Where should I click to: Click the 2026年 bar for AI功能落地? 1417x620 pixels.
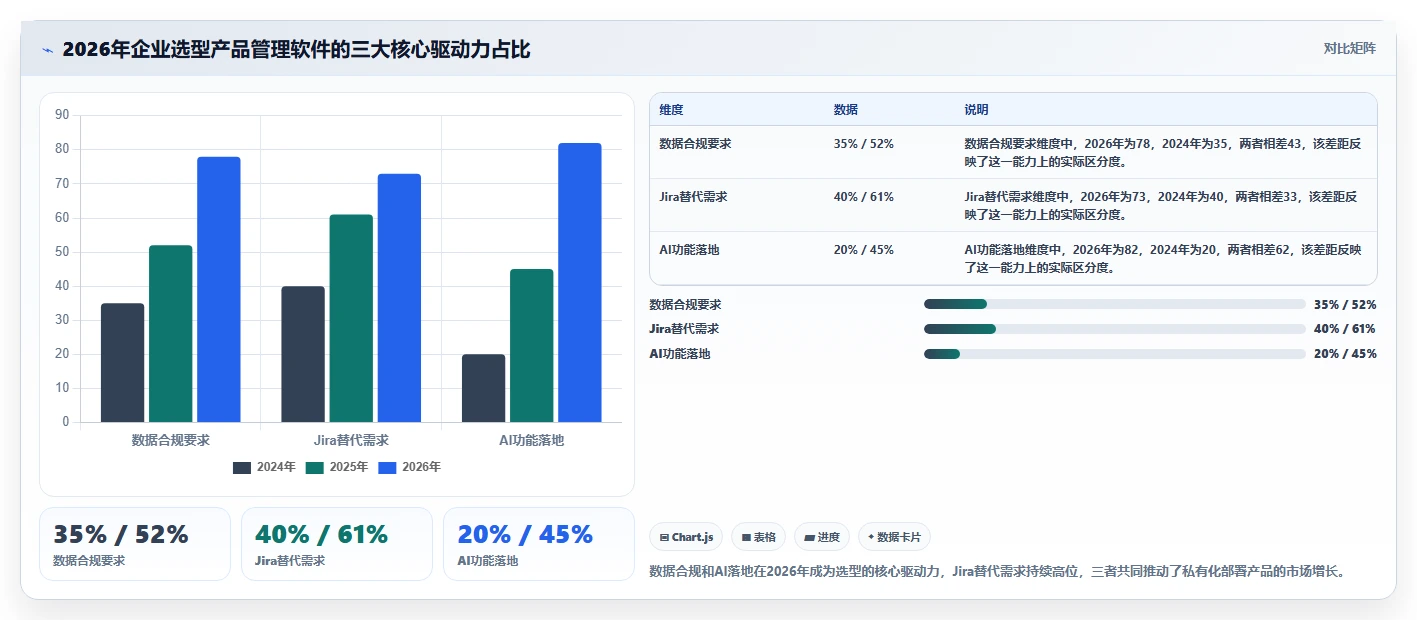click(580, 282)
